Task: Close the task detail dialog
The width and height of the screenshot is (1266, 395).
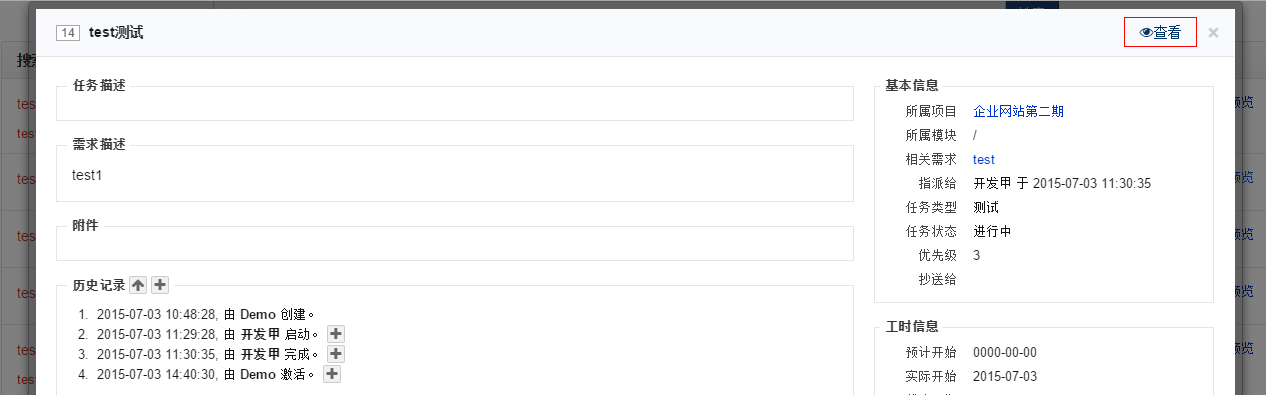Action: point(1213,33)
